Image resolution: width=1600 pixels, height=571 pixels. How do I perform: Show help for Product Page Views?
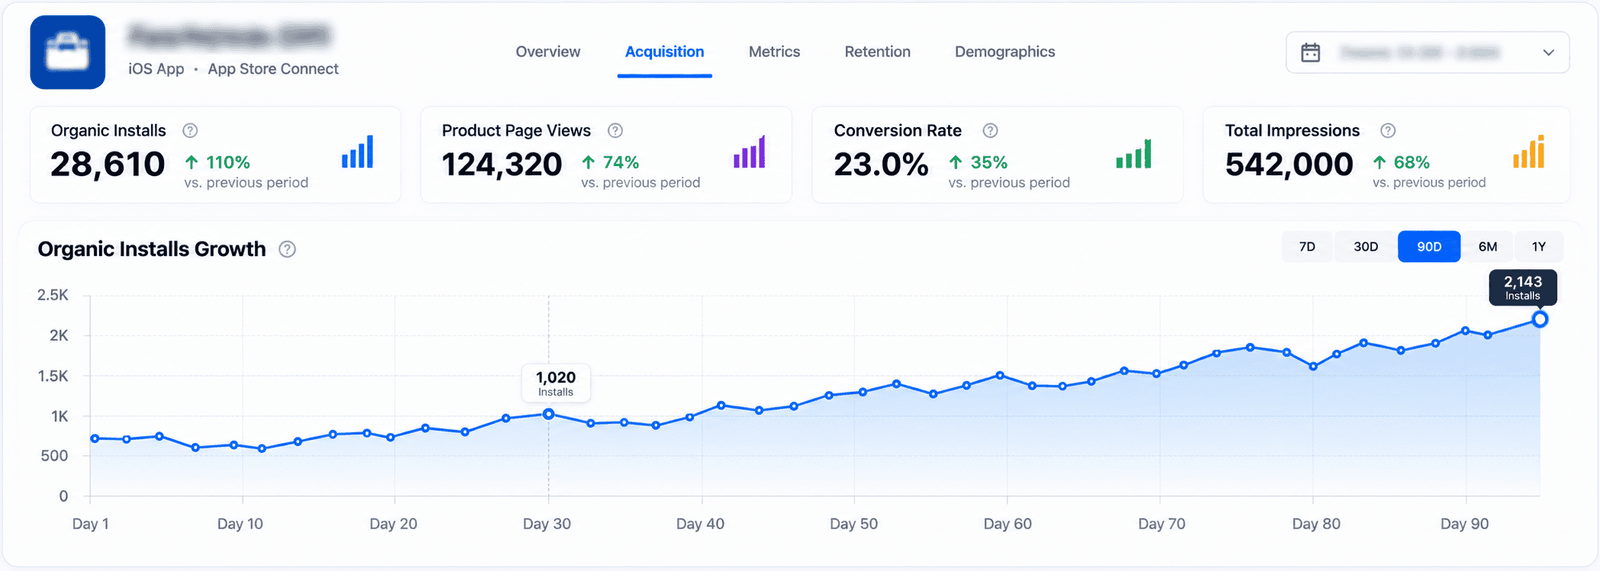point(616,130)
